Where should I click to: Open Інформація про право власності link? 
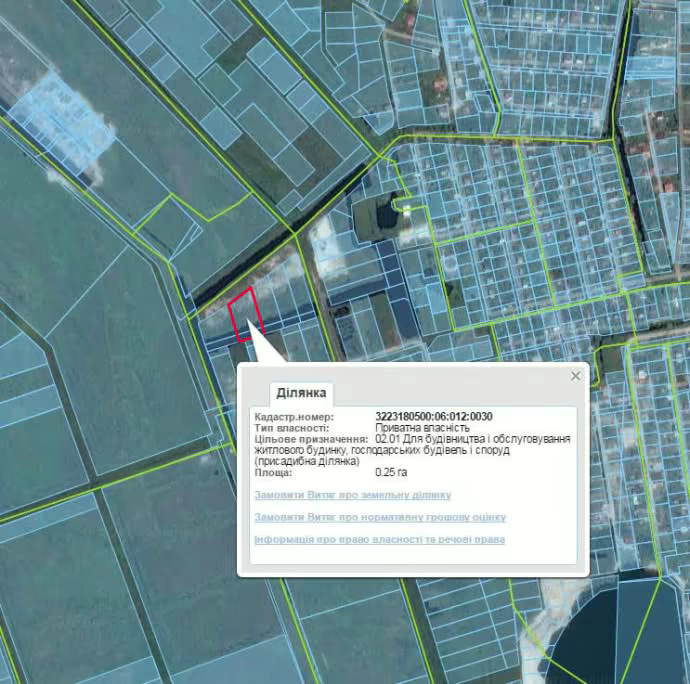380,540
